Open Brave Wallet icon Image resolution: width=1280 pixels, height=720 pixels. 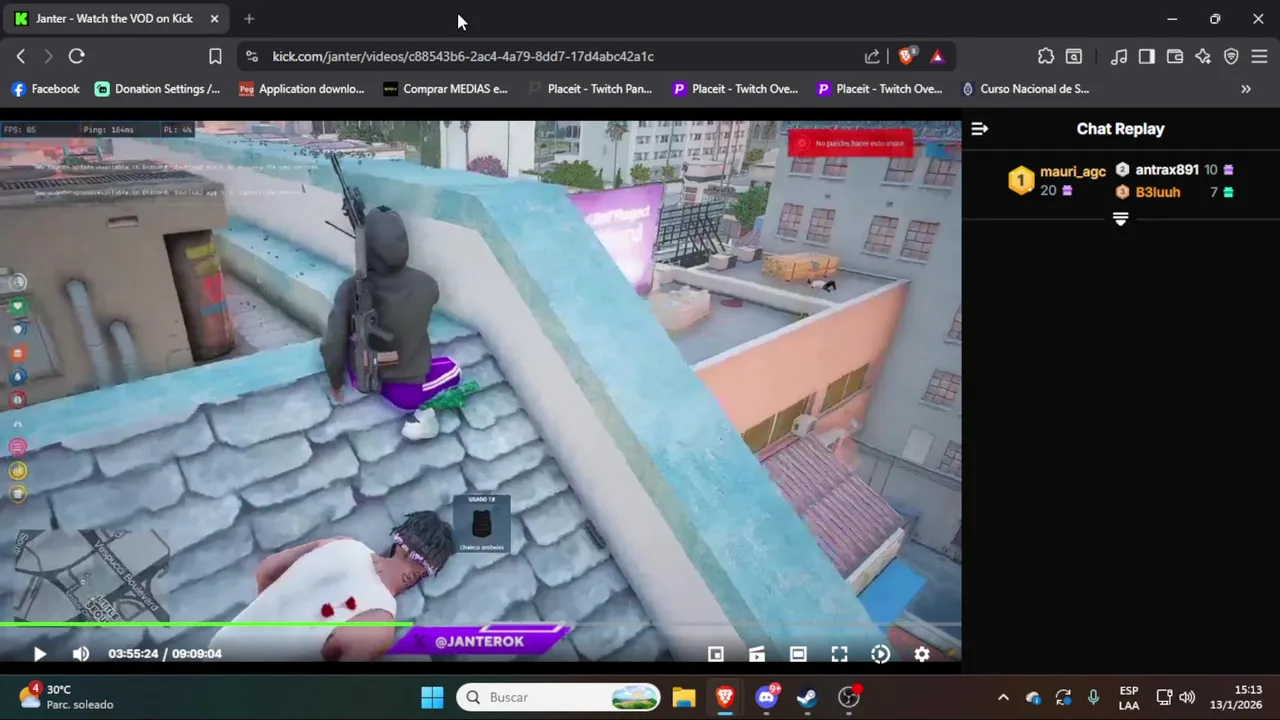(1175, 57)
